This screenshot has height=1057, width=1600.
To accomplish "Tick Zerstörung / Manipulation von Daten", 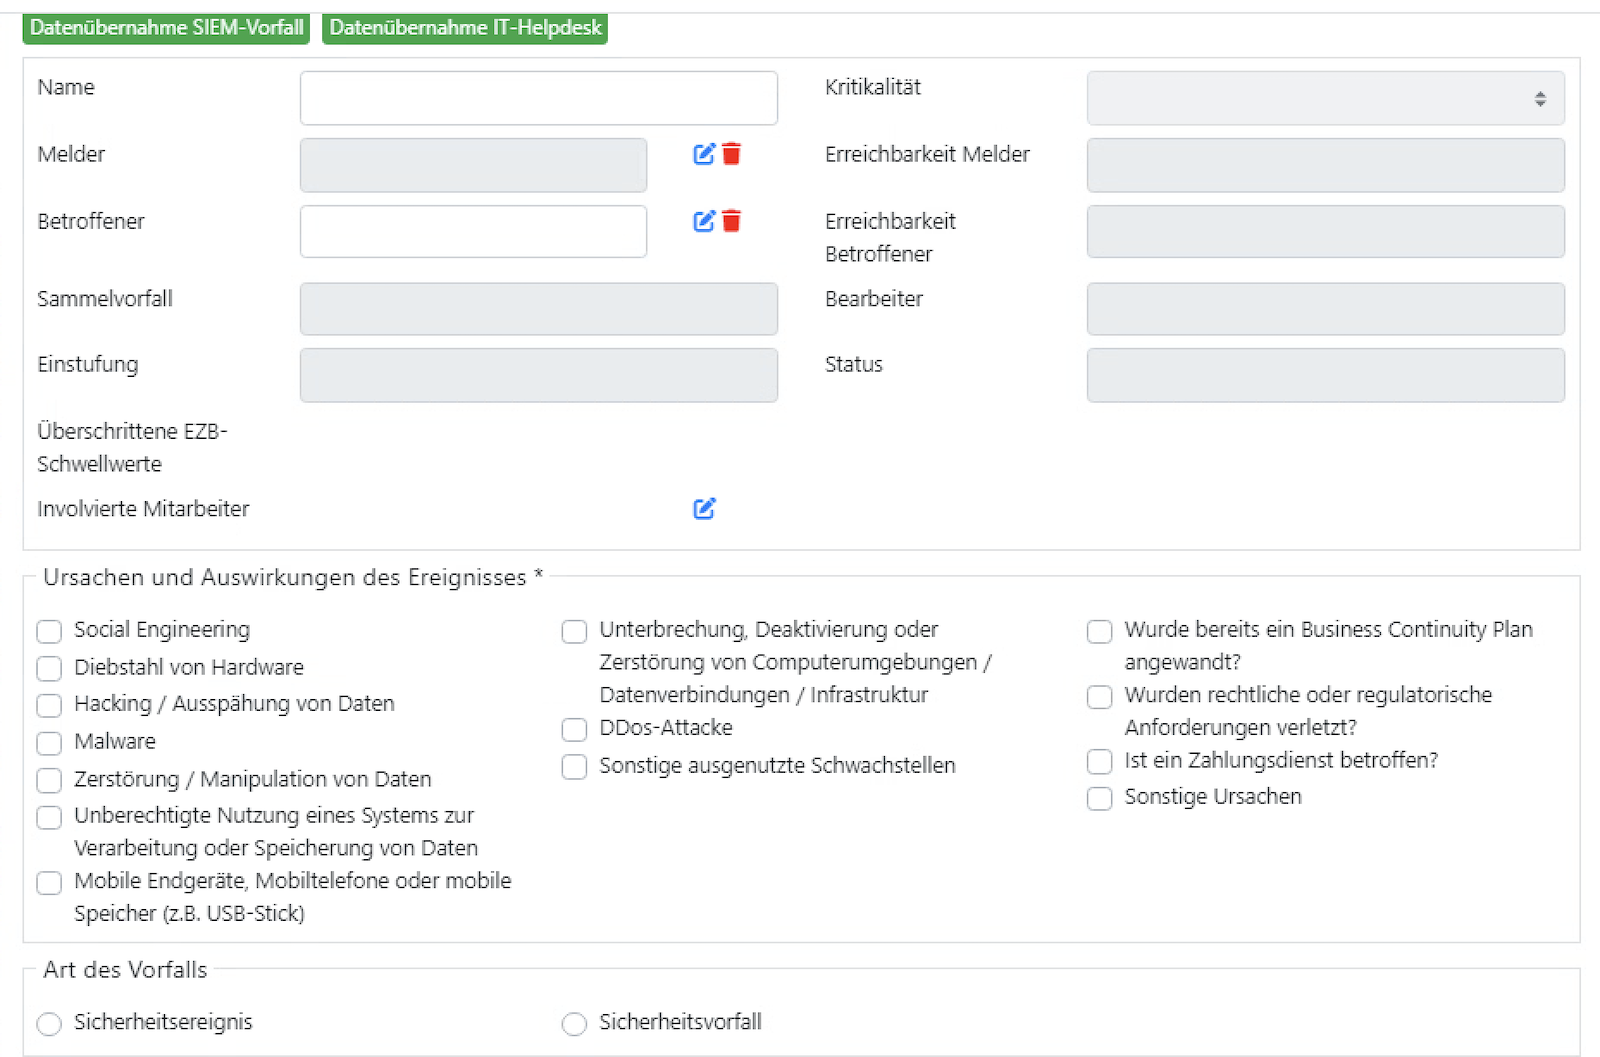I will [49, 780].
